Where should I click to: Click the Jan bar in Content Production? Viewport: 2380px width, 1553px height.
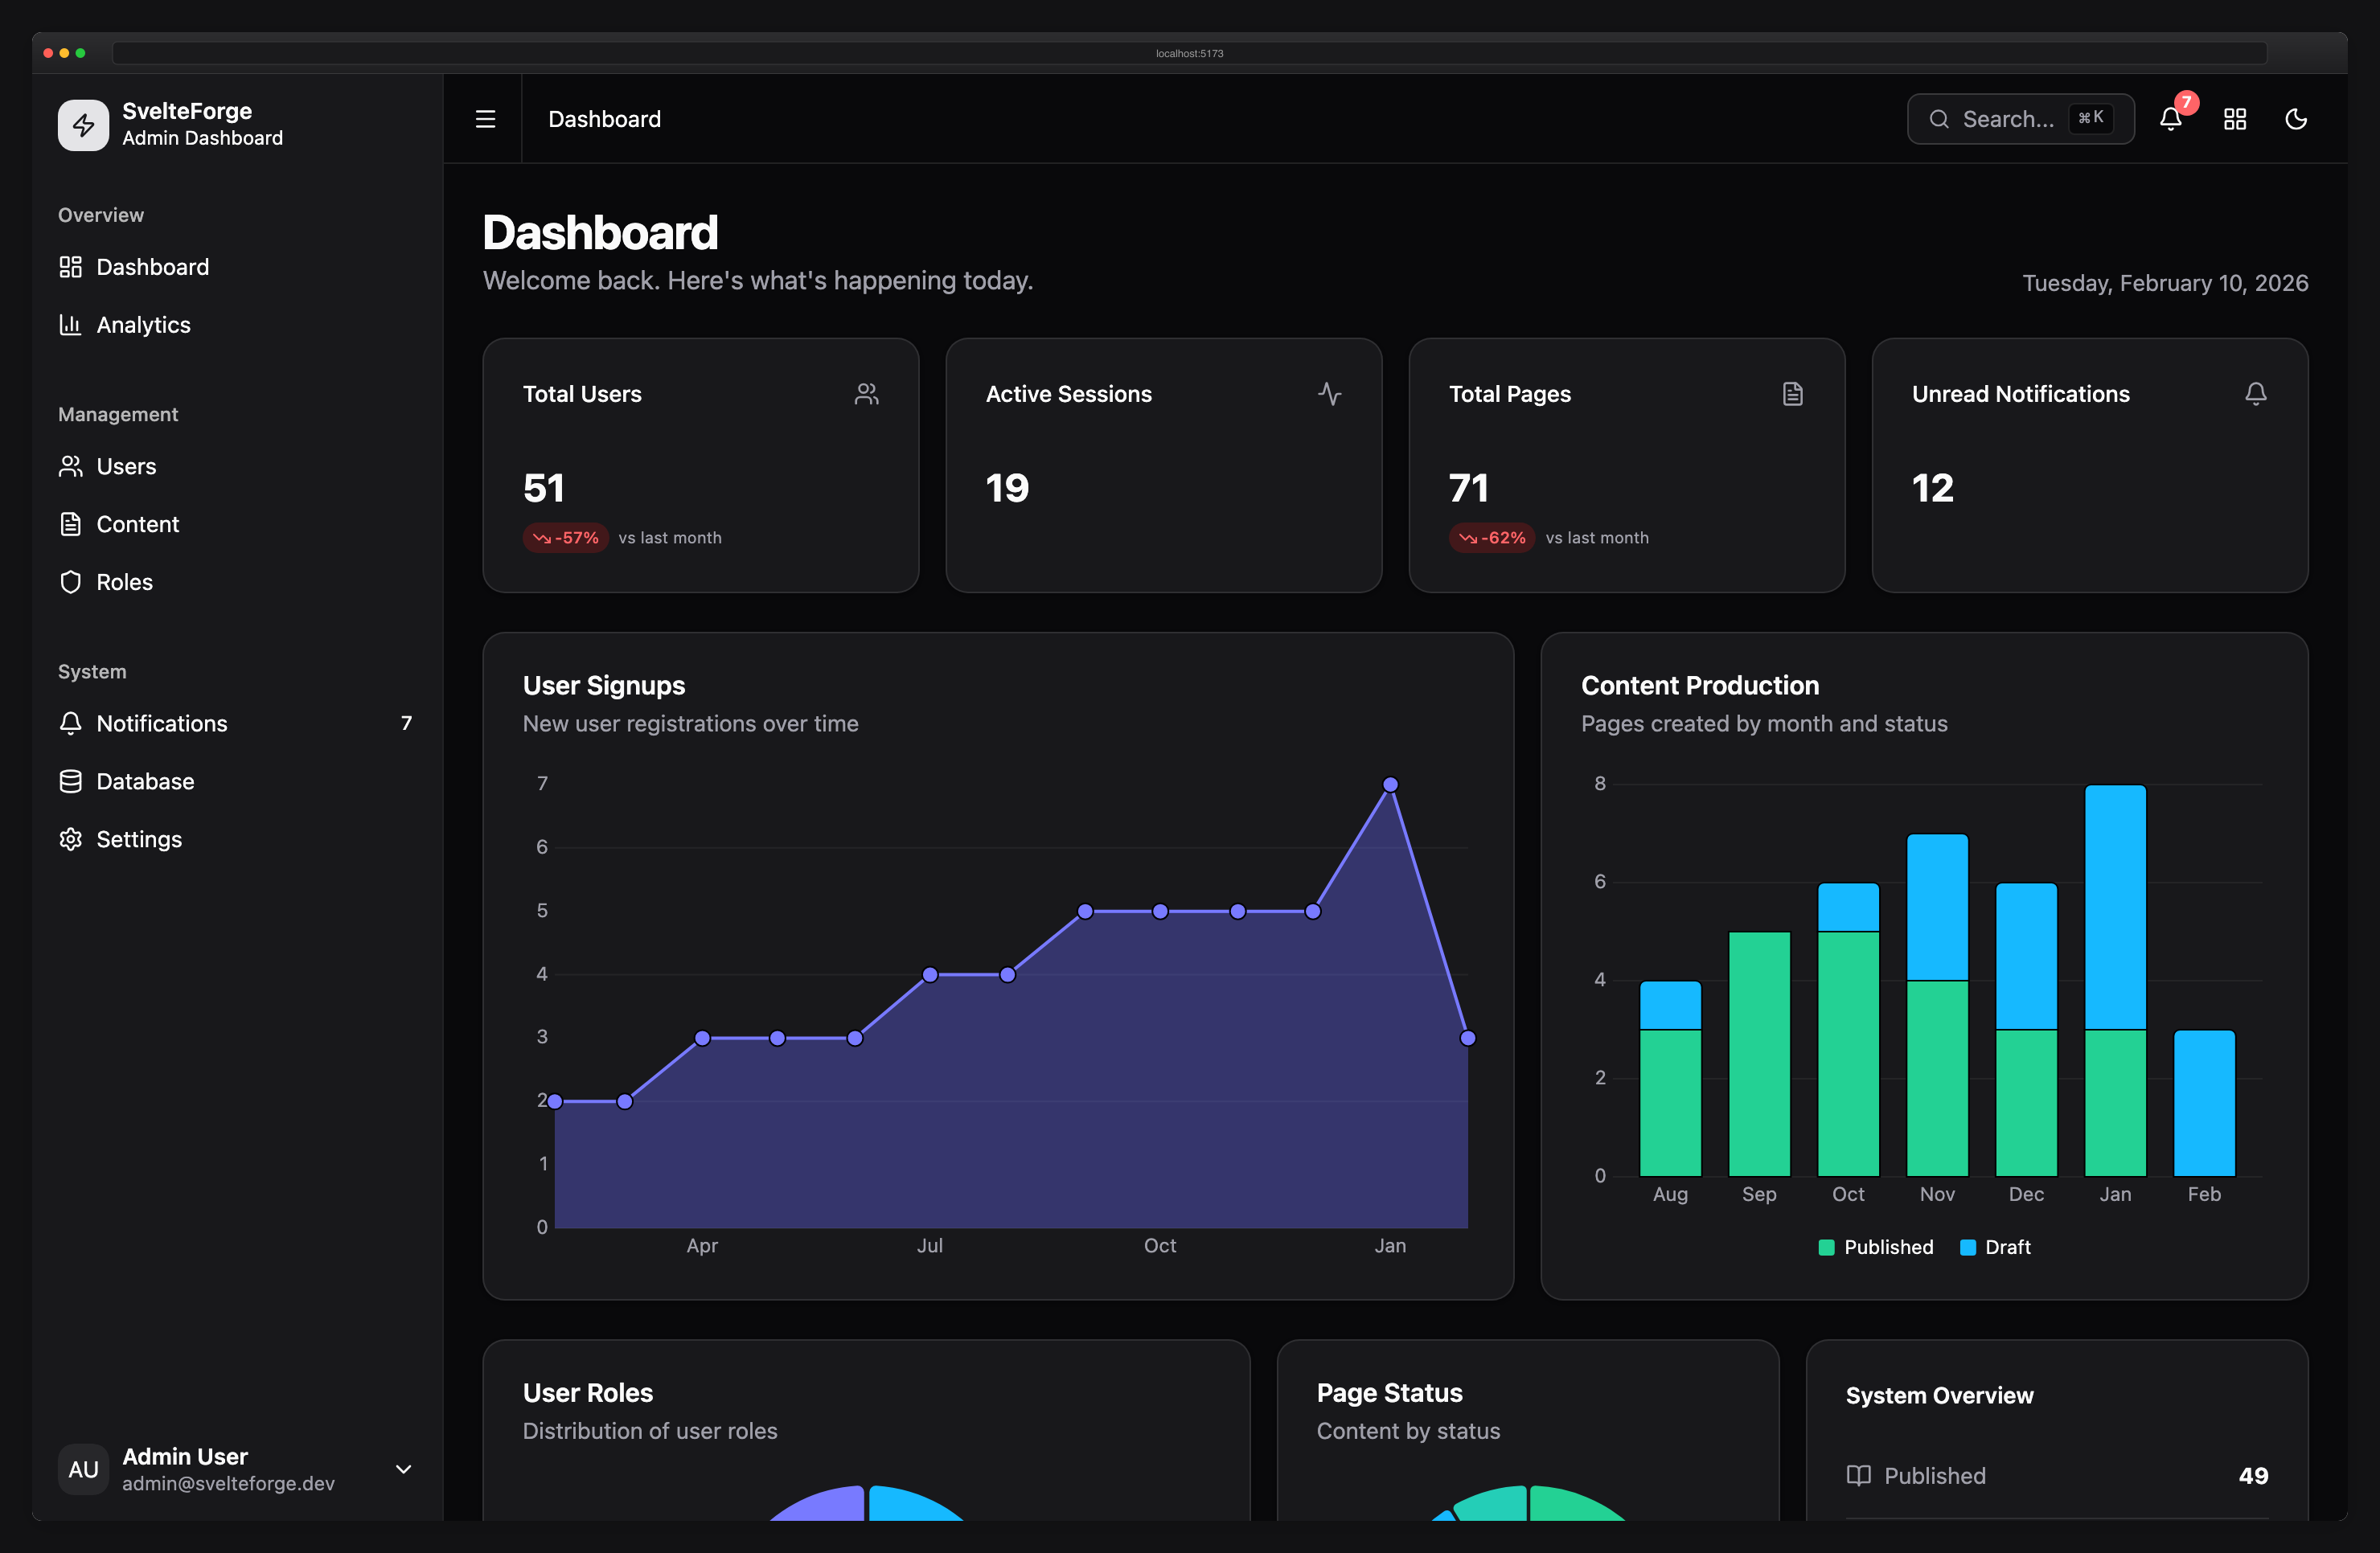coord(2115,980)
